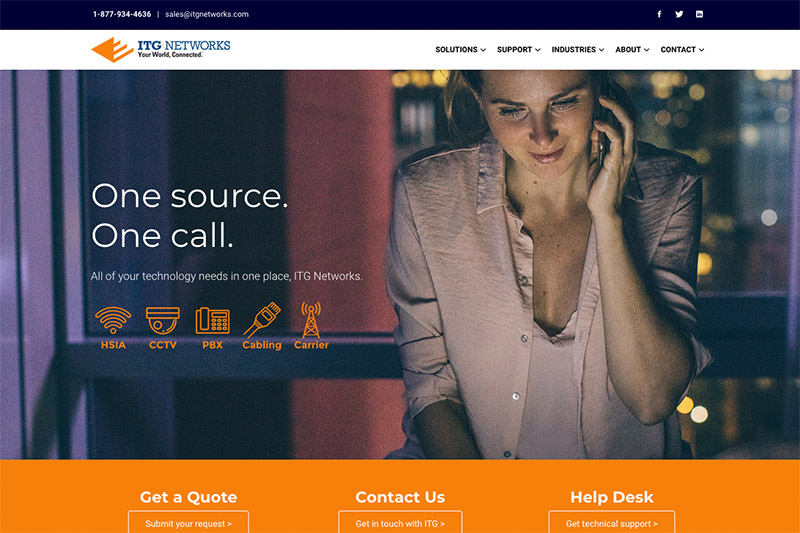Select the HSIA wifi icon
The height and width of the screenshot is (533, 800).
113,320
